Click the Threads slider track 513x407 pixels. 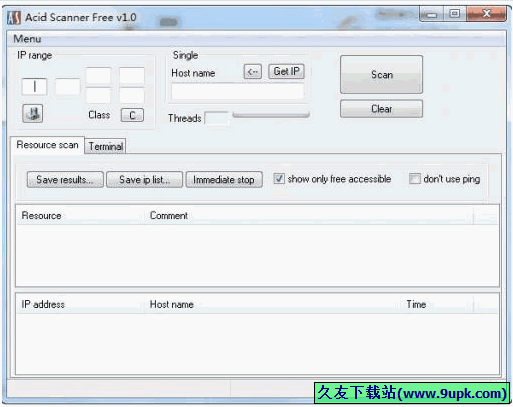coord(271,115)
